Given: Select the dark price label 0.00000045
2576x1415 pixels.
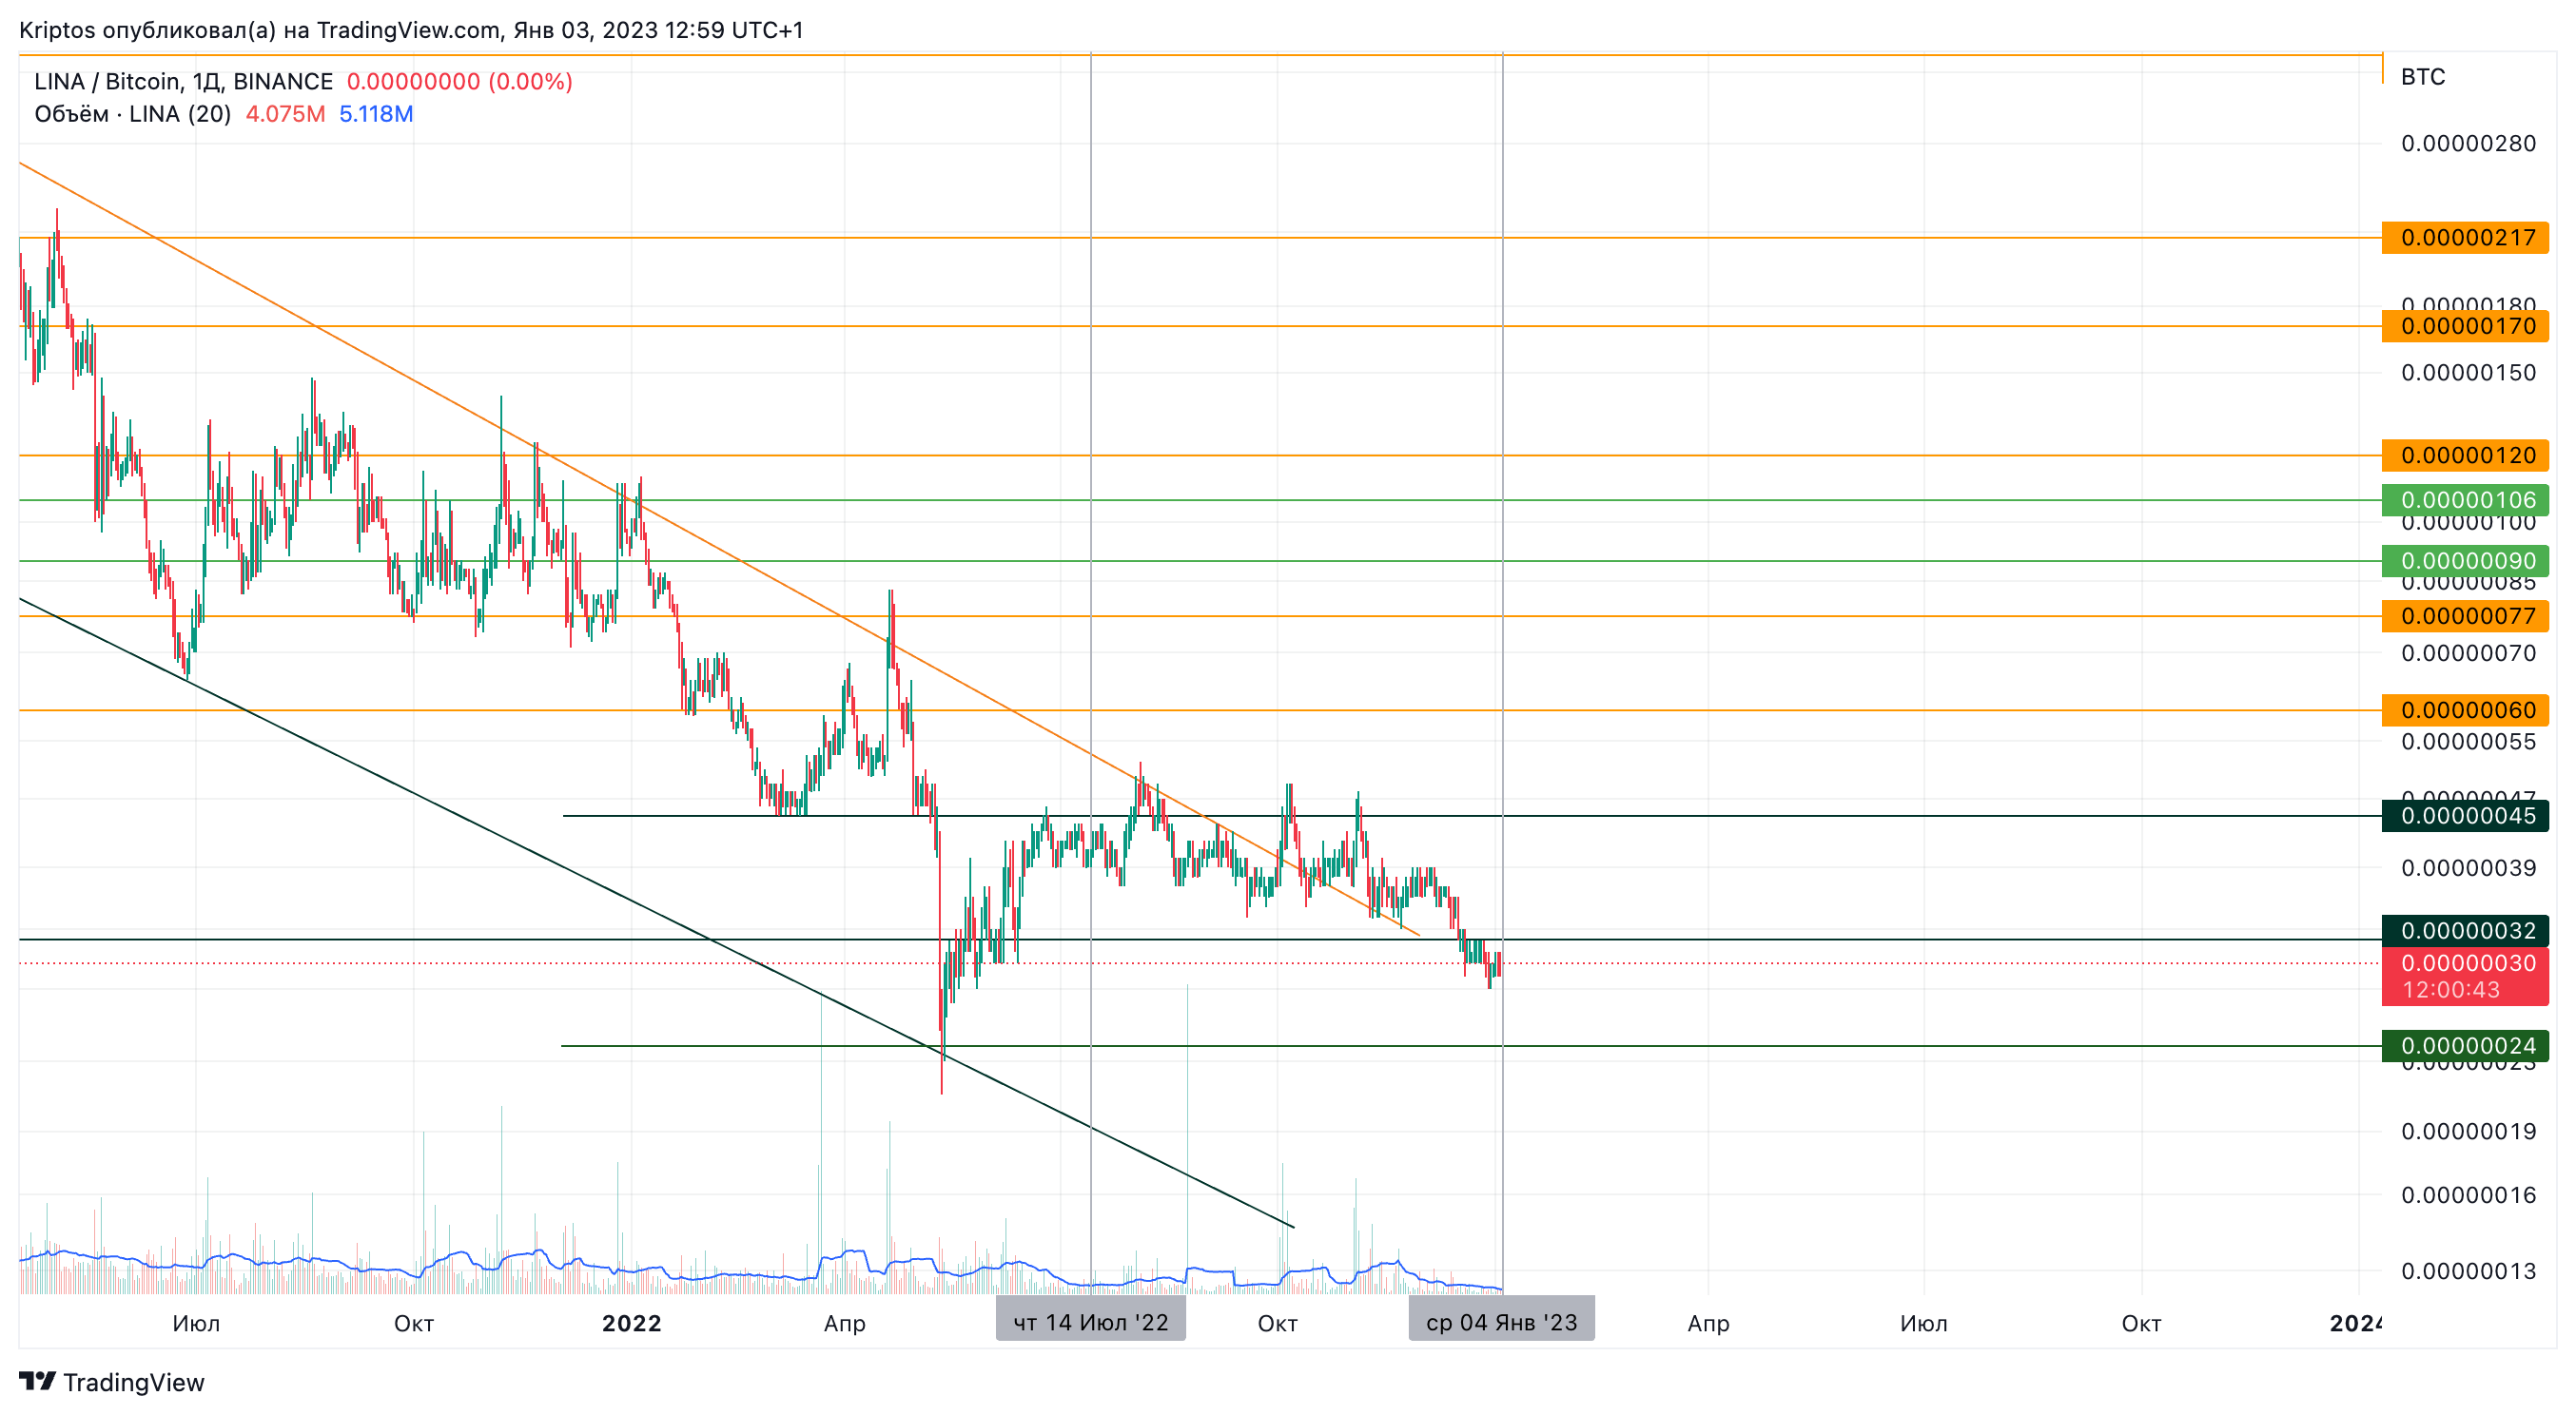Looking at the screenshot, I should click(x=2465, y=816).
